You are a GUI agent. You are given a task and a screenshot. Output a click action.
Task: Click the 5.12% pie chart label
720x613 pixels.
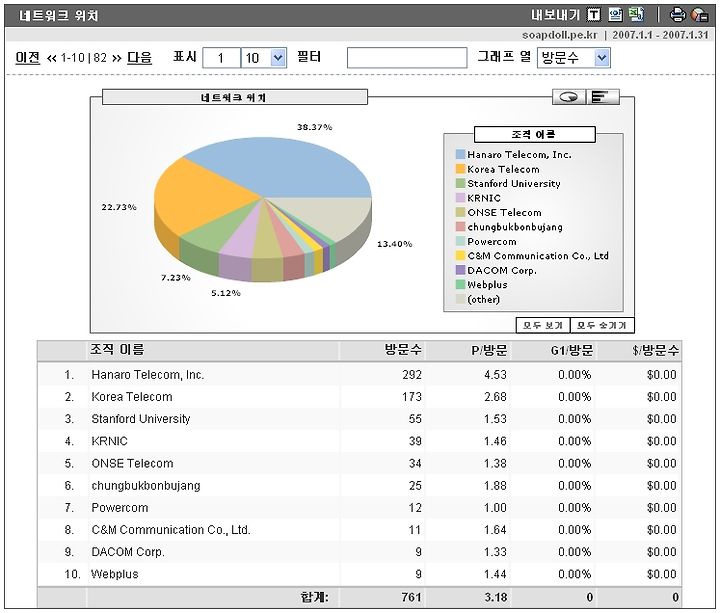(226, 293)
